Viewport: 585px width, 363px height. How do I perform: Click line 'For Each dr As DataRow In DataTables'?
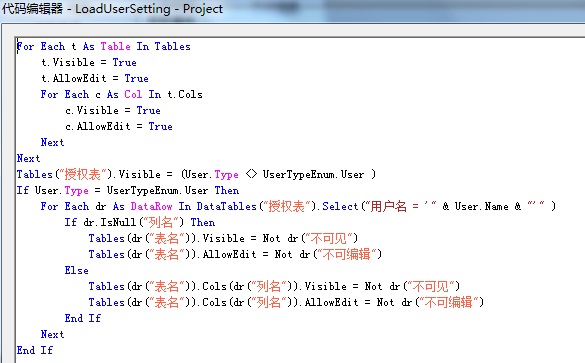298,206
